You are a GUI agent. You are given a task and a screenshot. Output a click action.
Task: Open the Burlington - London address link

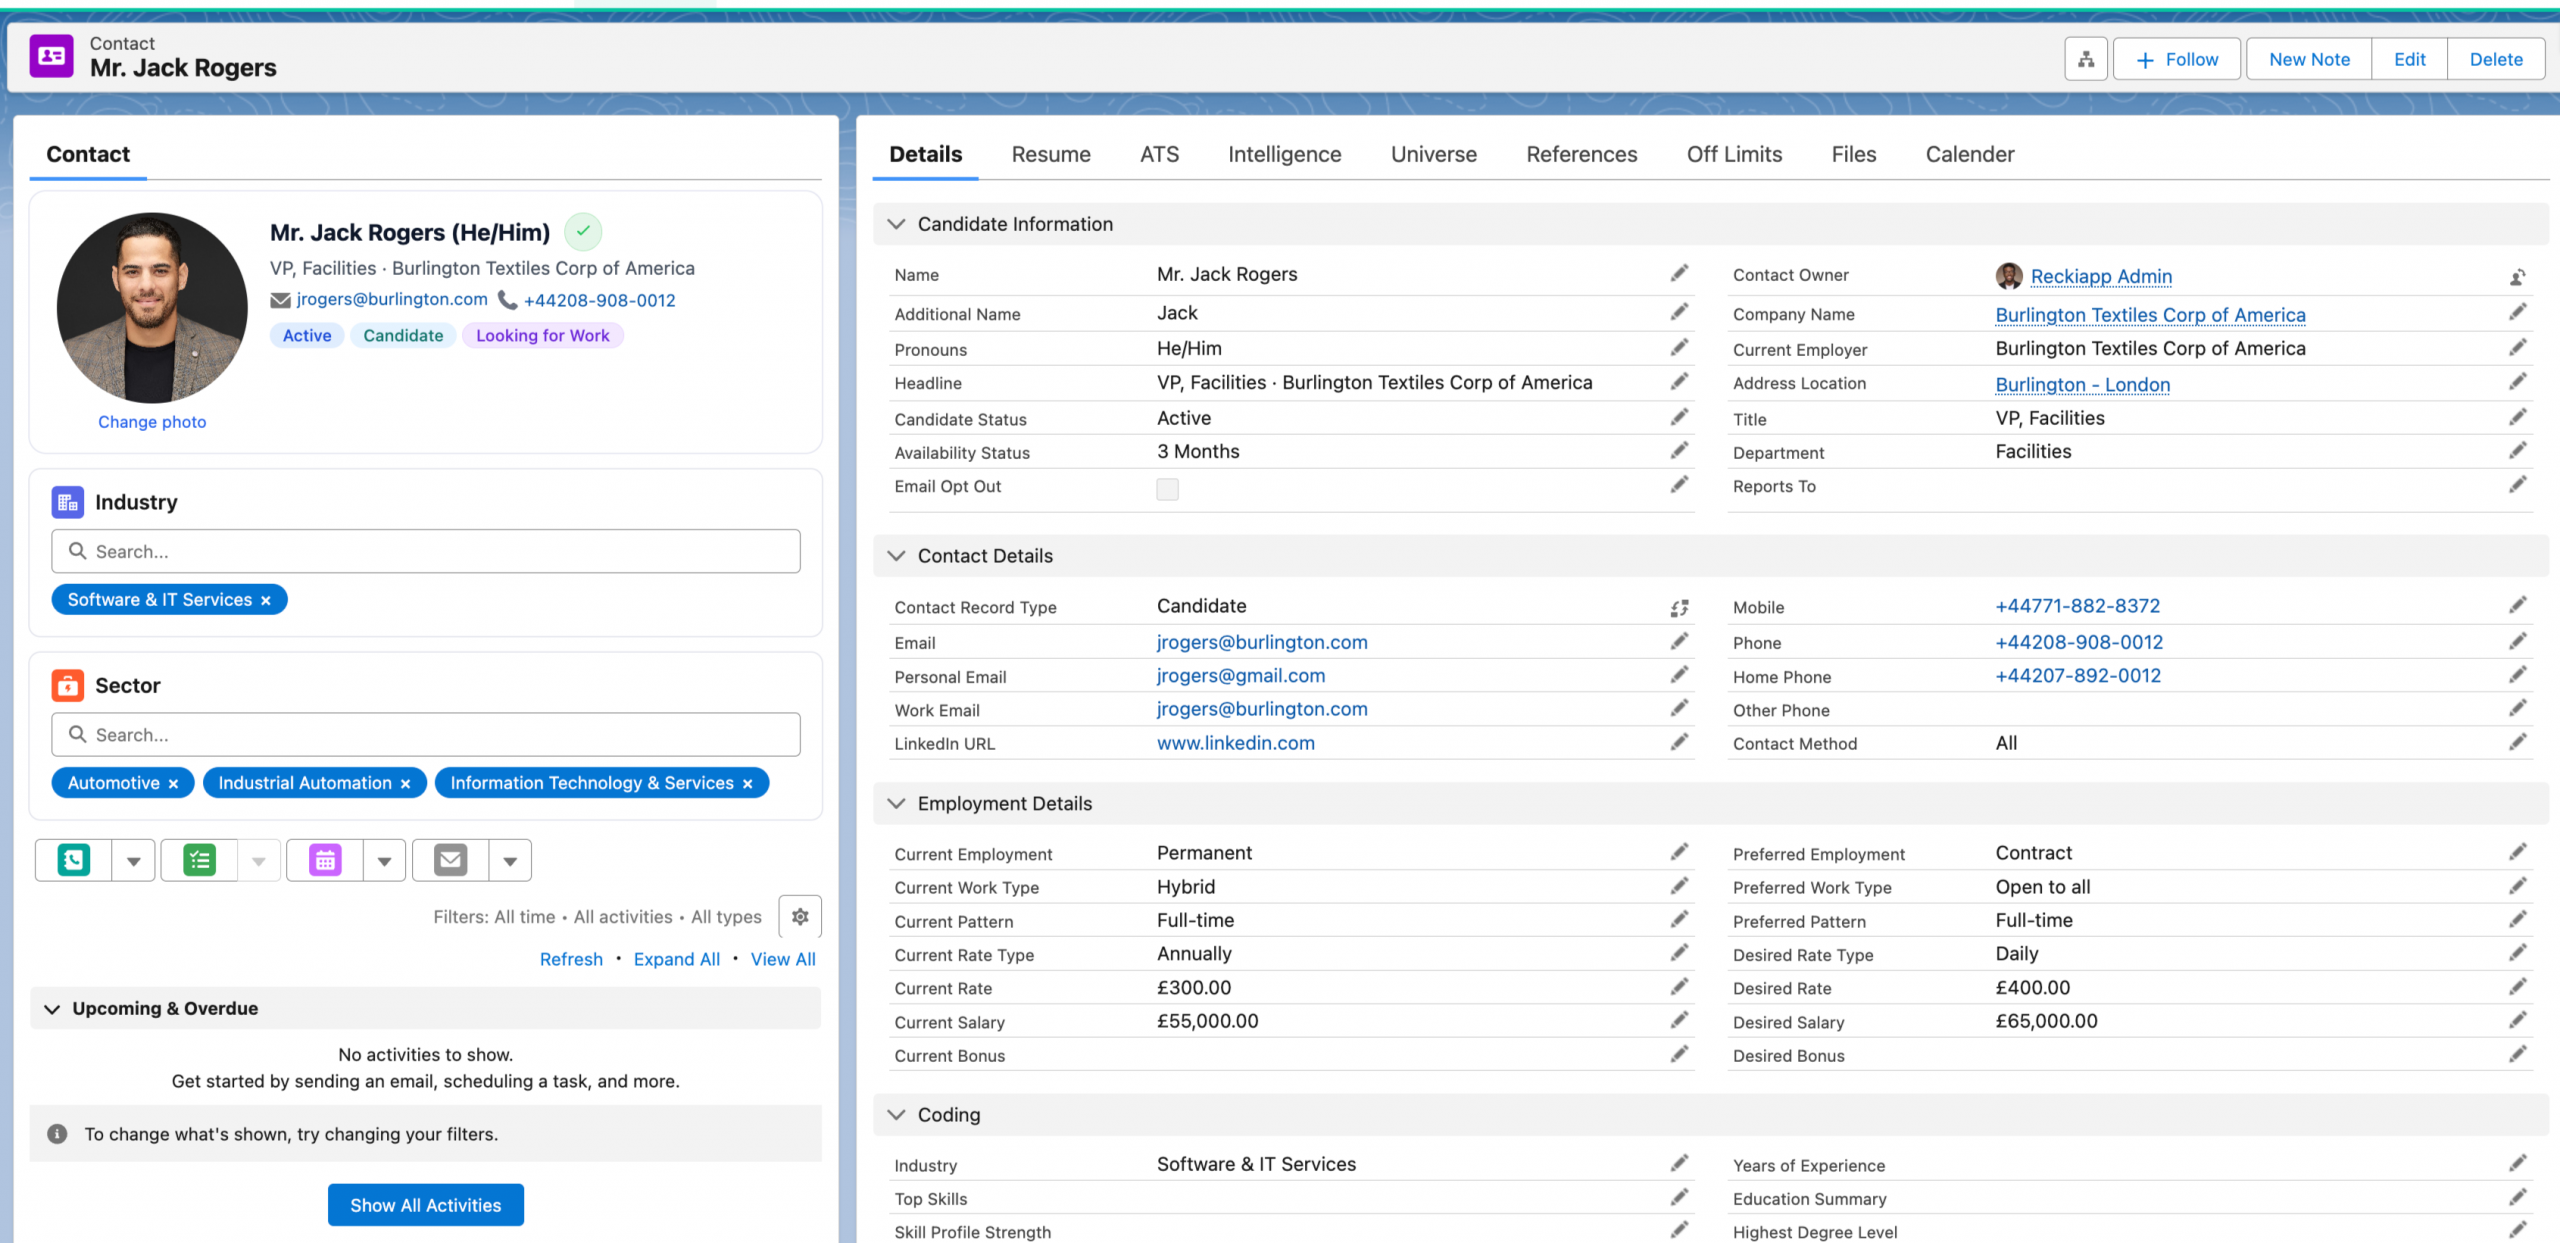coord(2082,385)
